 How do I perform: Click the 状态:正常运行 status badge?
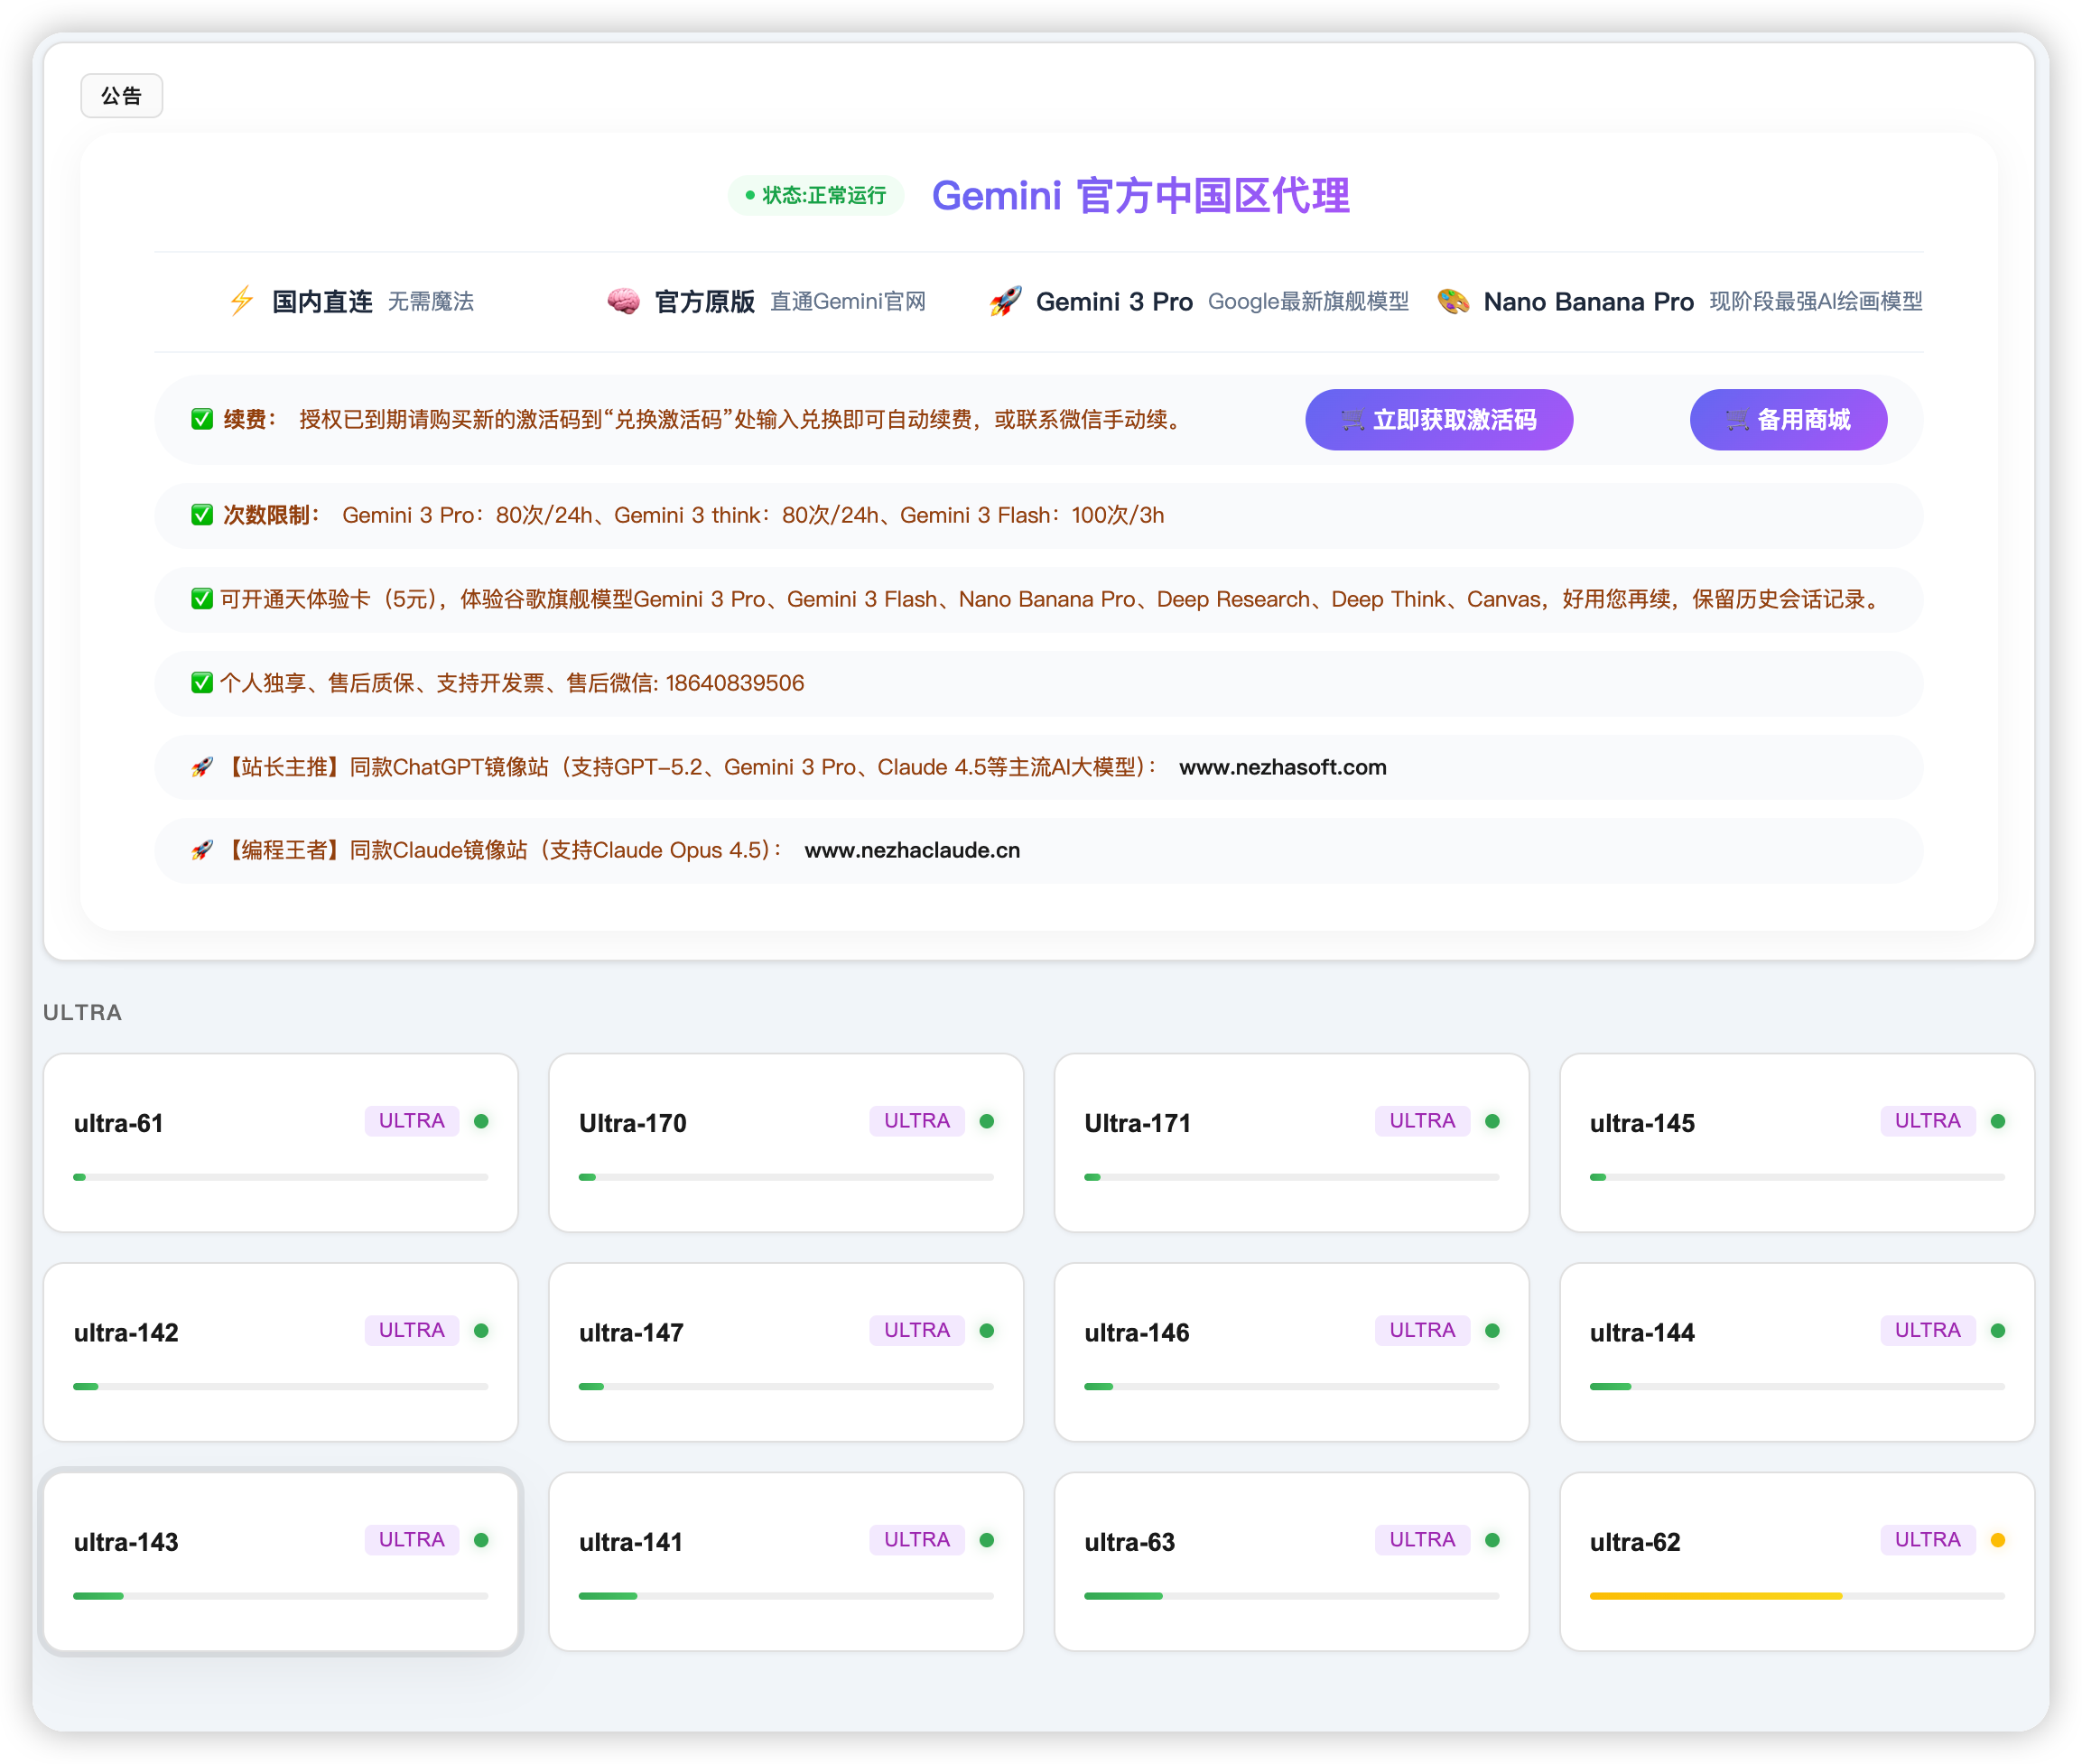coord(815,195)
